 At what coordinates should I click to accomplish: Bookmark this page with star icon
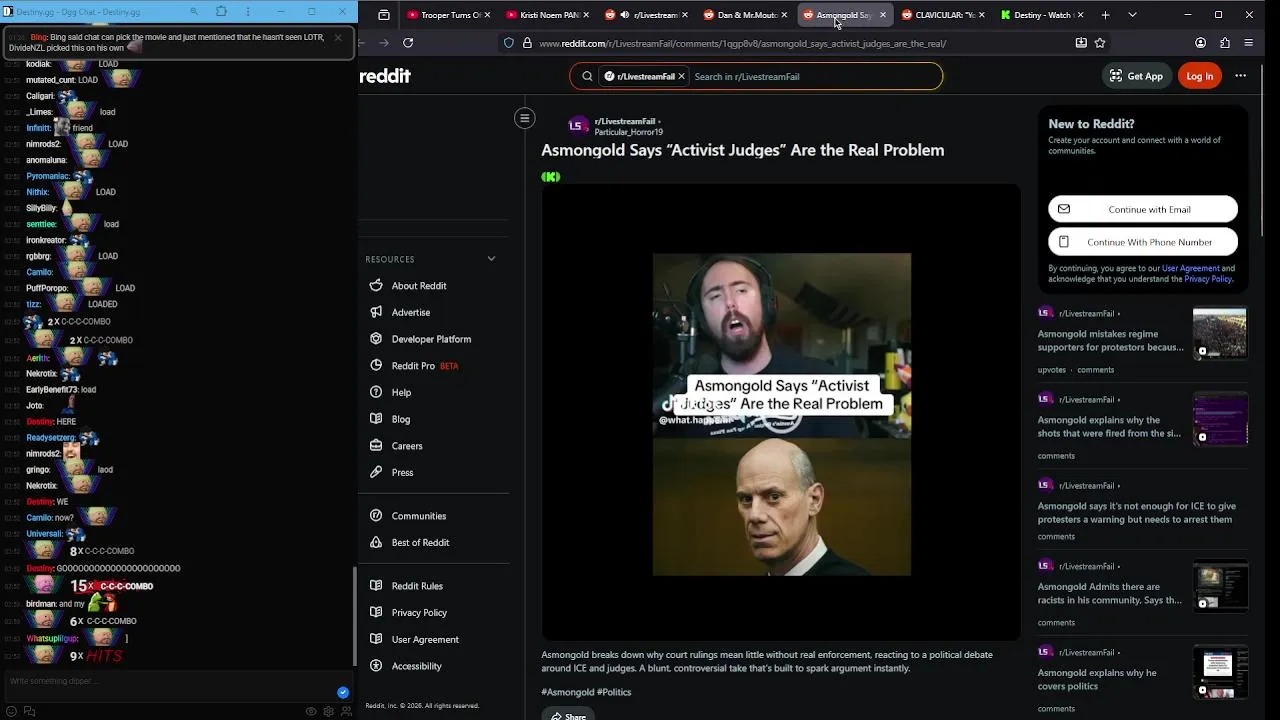[1100, 43]
